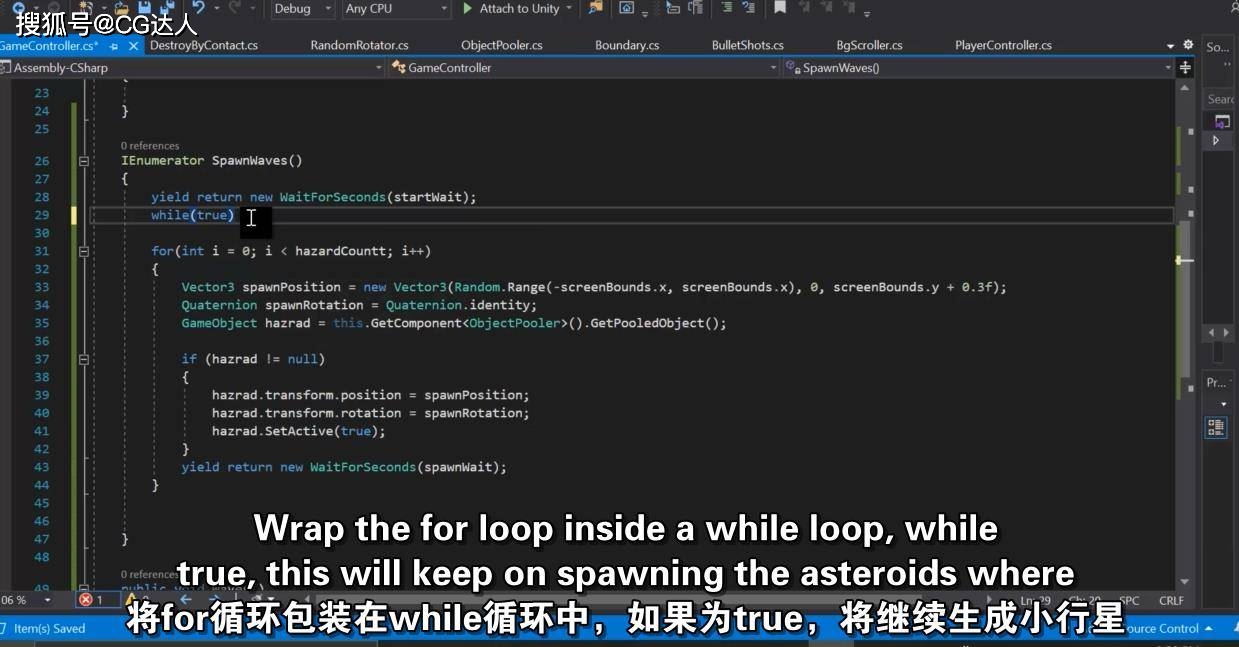Screen dimensions: 1239x647
Task: Click spawnRotation assignment on line 40
Action: pyautogui.click(x=371, y=413)
